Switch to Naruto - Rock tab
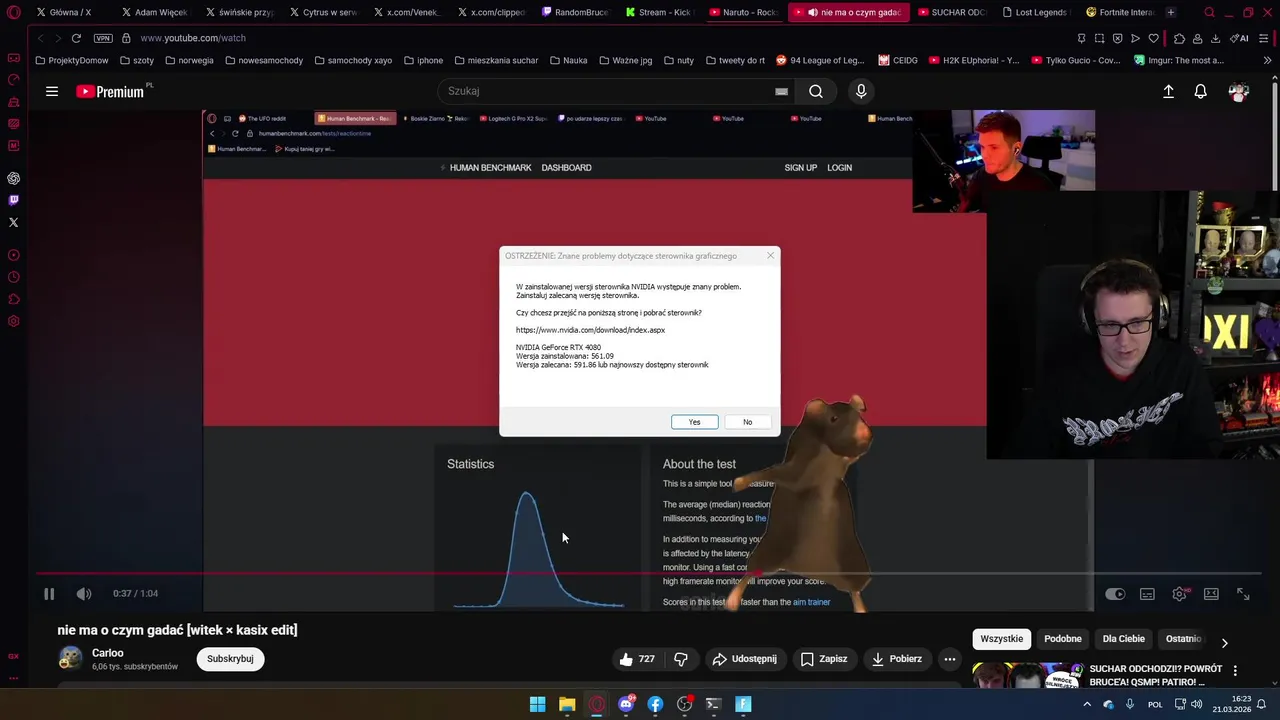1280x720 pixels. tap(742, 12)
